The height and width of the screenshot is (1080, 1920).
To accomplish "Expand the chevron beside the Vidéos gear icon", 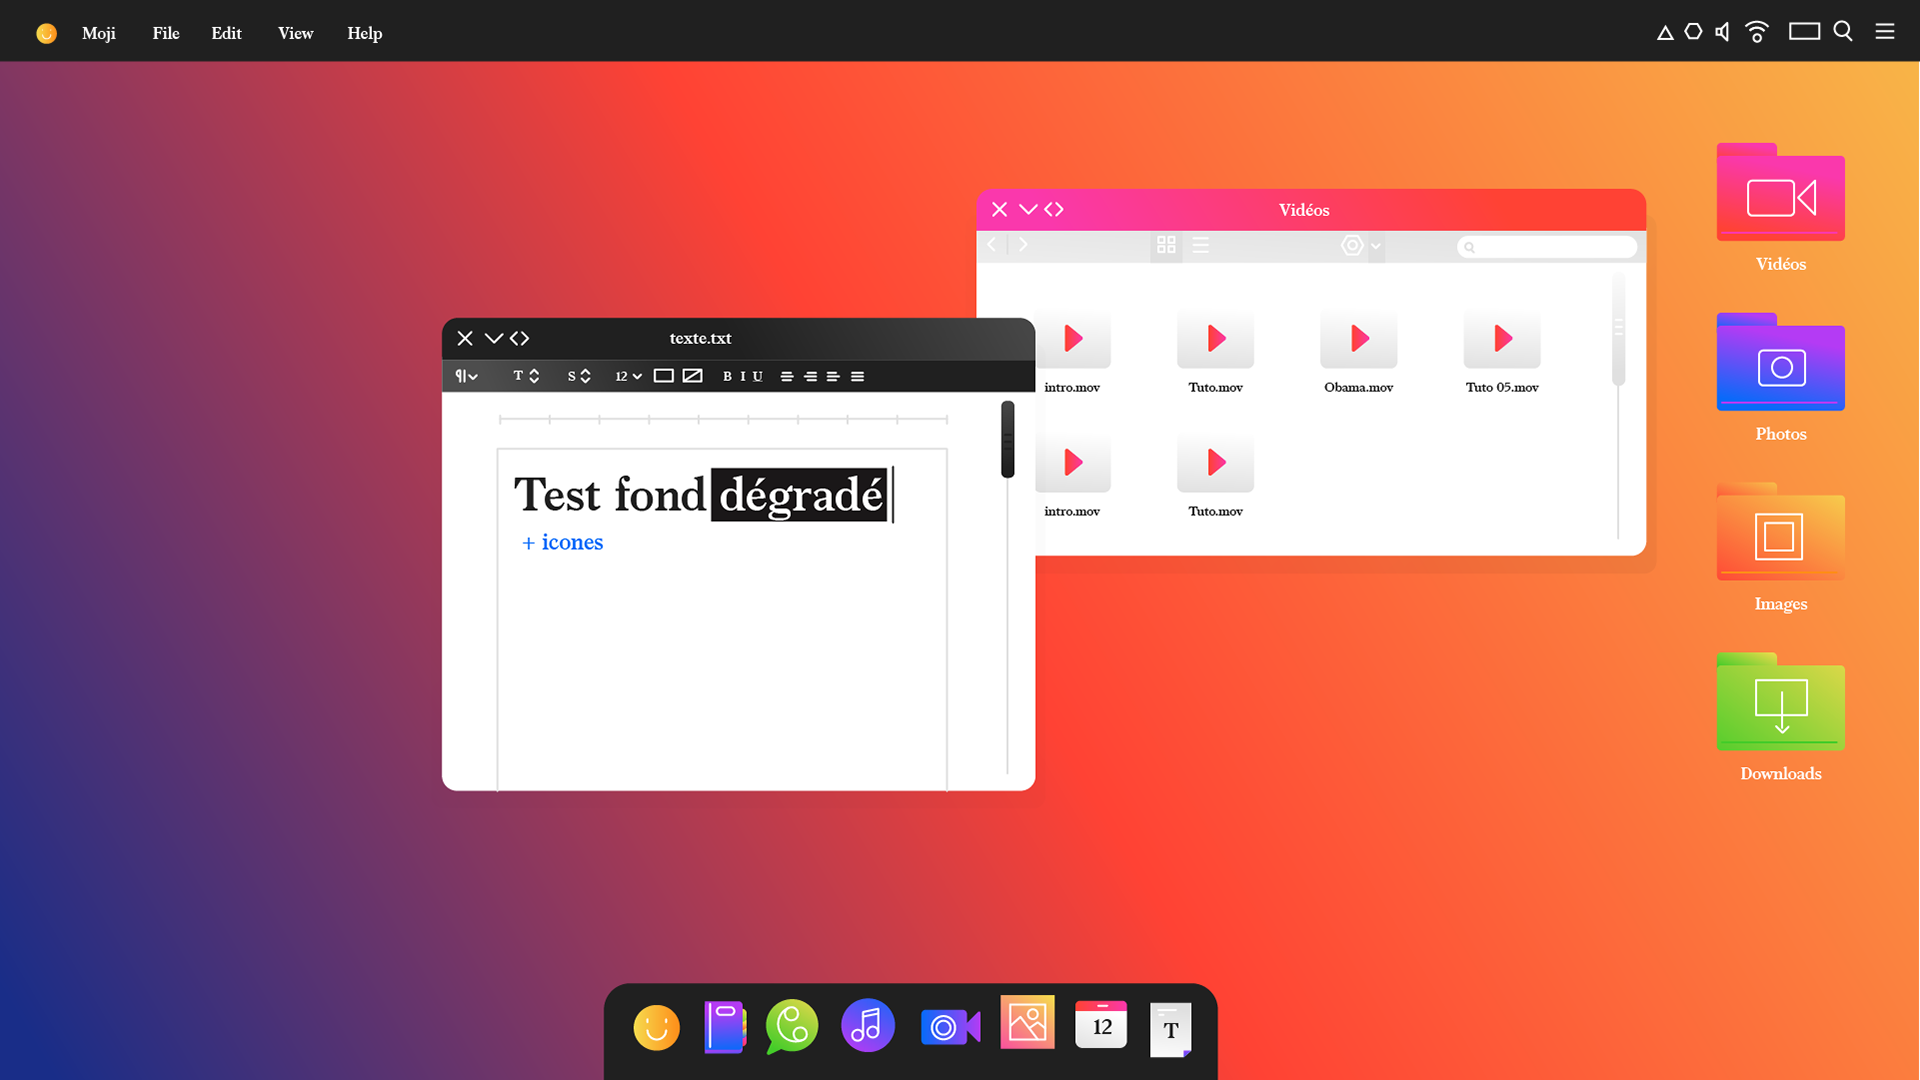I will coord(1376,246).
